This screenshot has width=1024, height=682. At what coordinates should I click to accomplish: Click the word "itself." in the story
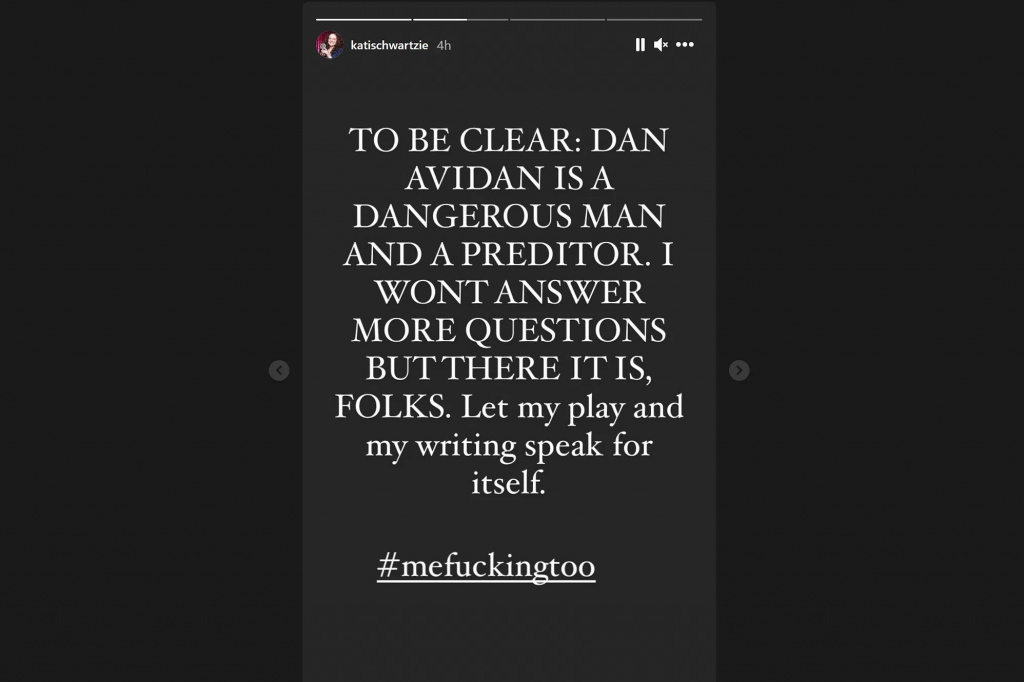coord(509,483)
